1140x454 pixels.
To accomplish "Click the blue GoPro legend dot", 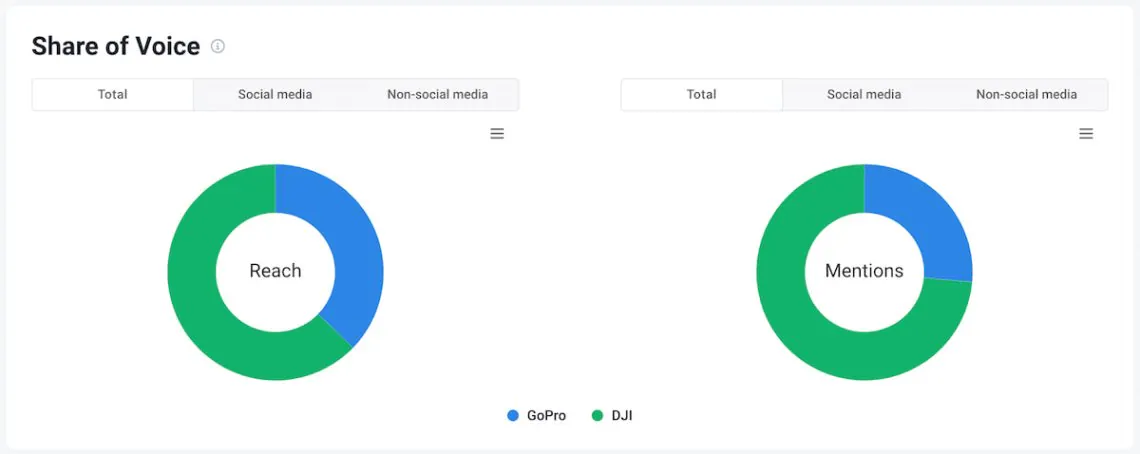I will tap(513, 415).
